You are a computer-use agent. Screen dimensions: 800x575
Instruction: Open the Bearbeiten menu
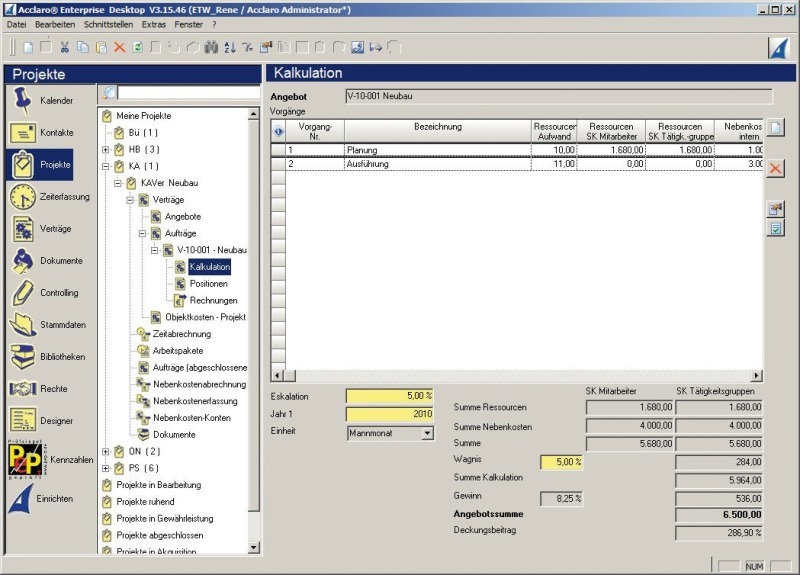click(55, 24)
